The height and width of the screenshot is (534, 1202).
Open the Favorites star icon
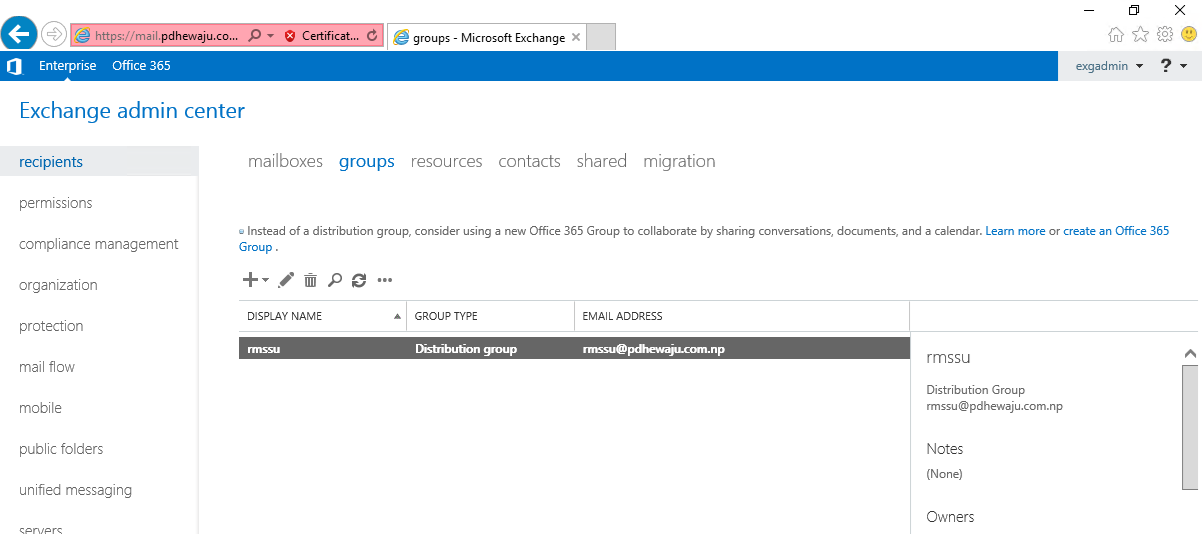click(1141, 35)
